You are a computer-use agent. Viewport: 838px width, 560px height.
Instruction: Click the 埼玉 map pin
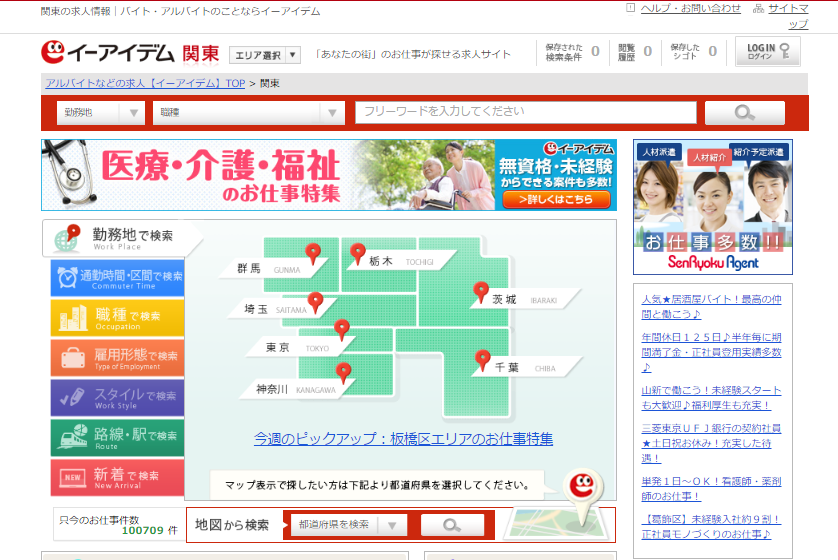tap(315, 302)
